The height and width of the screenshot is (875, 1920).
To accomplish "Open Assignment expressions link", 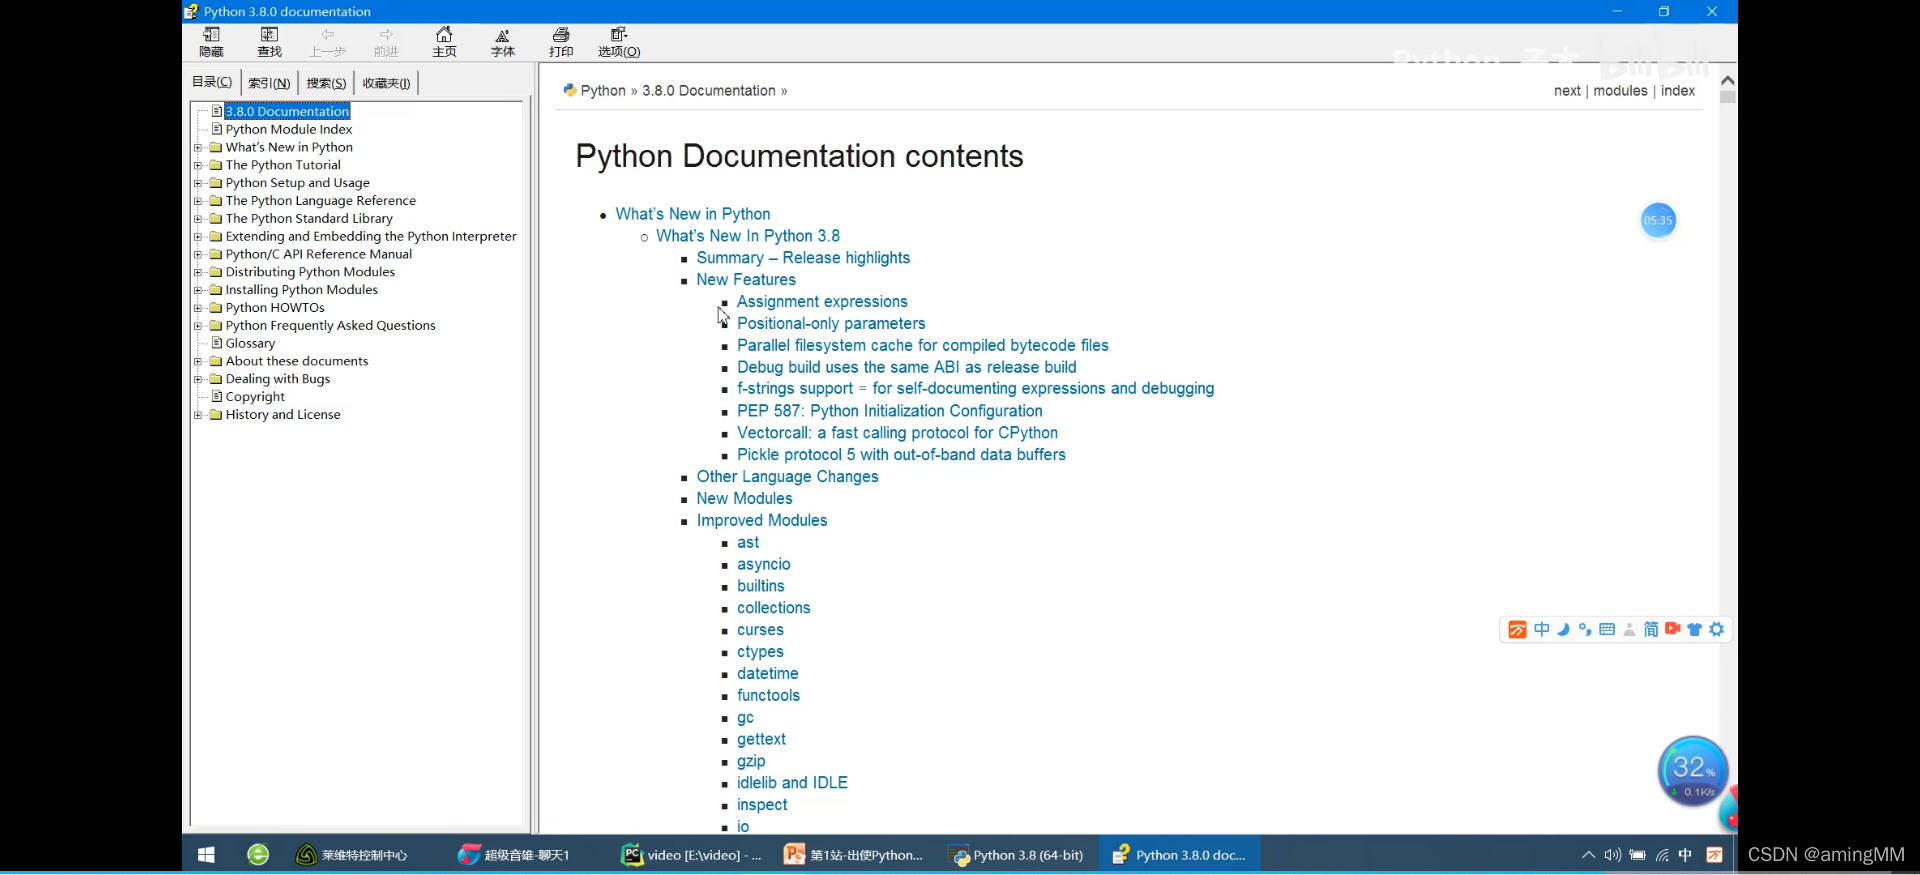I will pos(822,302).
